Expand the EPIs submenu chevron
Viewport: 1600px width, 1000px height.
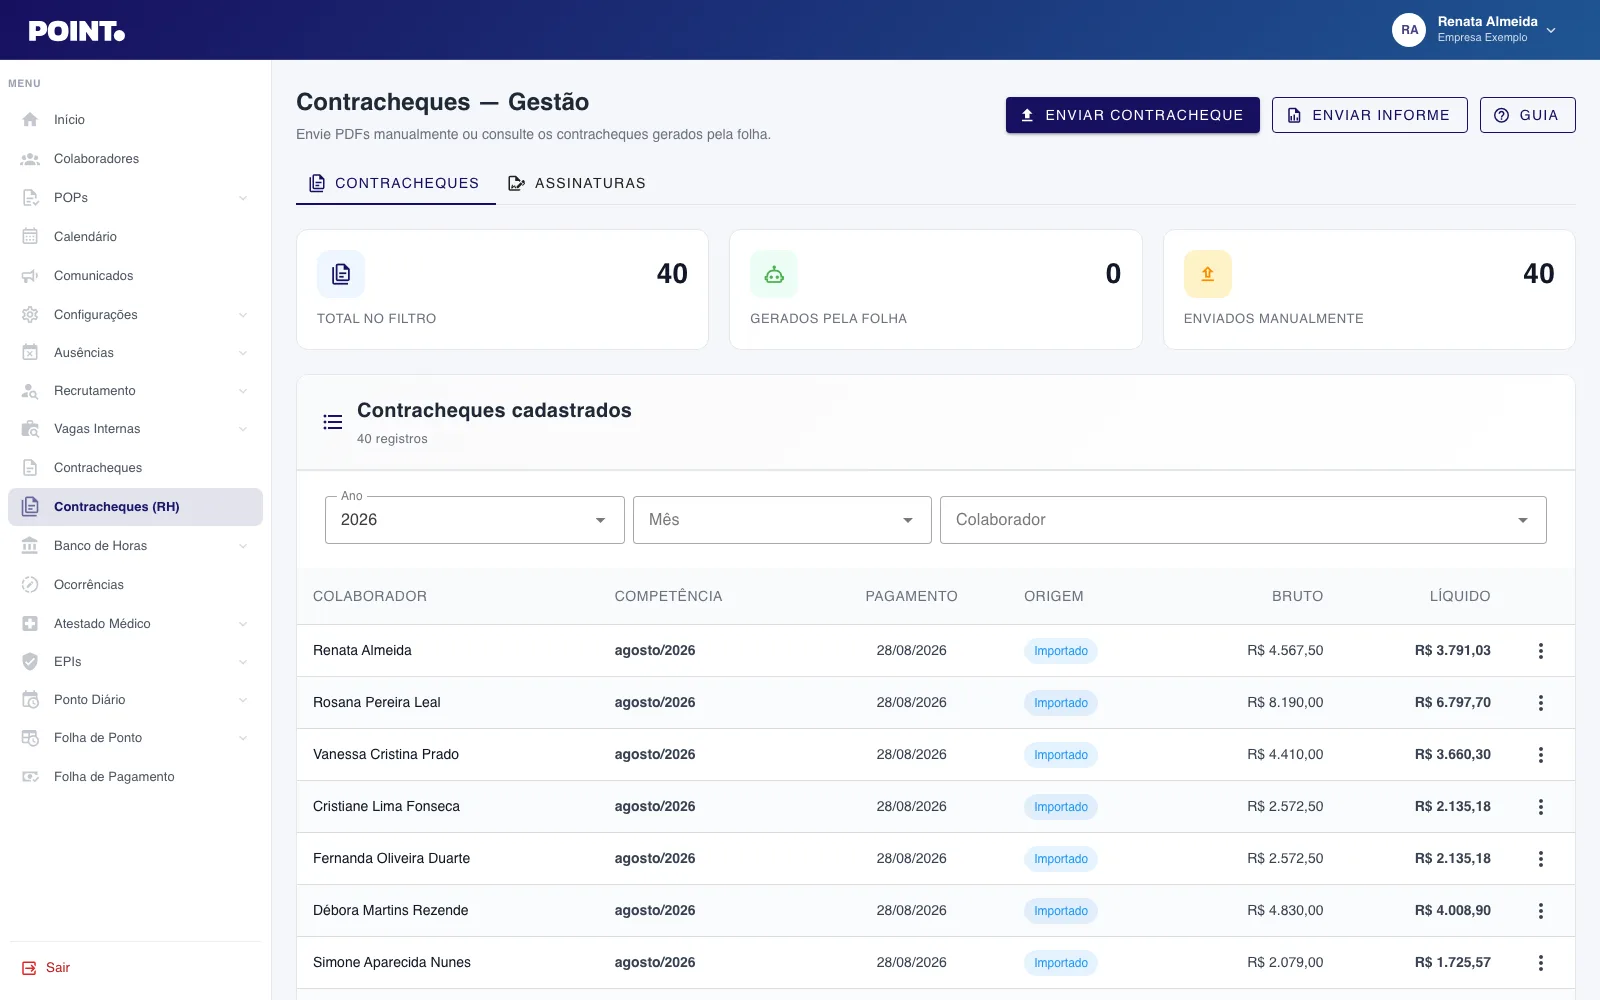[243, 662]
